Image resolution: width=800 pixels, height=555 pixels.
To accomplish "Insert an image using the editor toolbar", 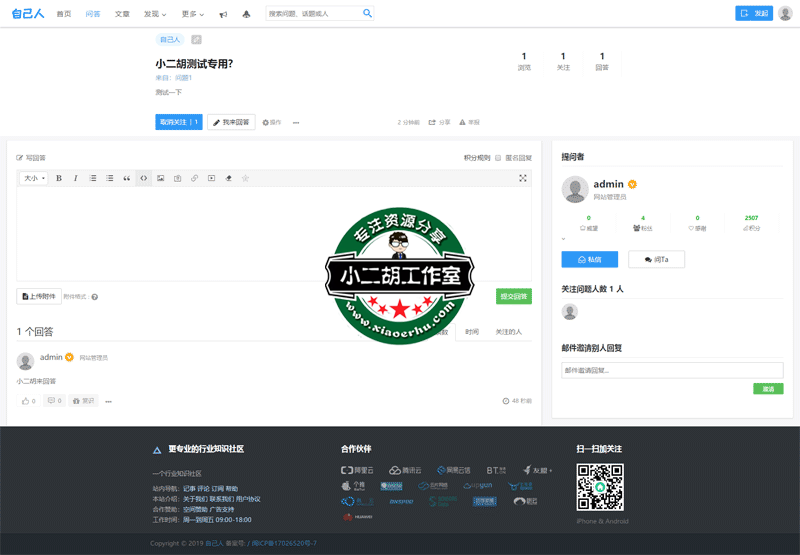I will click(160, 178).
